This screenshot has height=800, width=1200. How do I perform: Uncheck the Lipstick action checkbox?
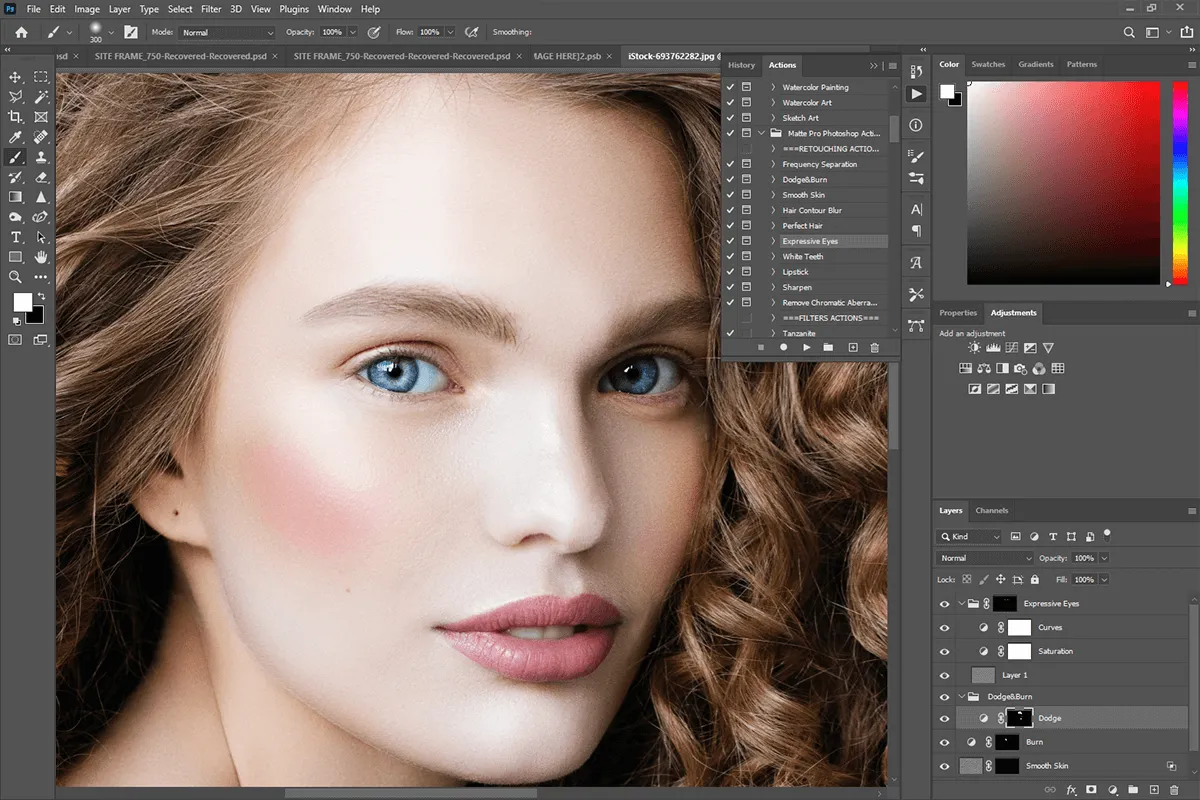point(729,271)
